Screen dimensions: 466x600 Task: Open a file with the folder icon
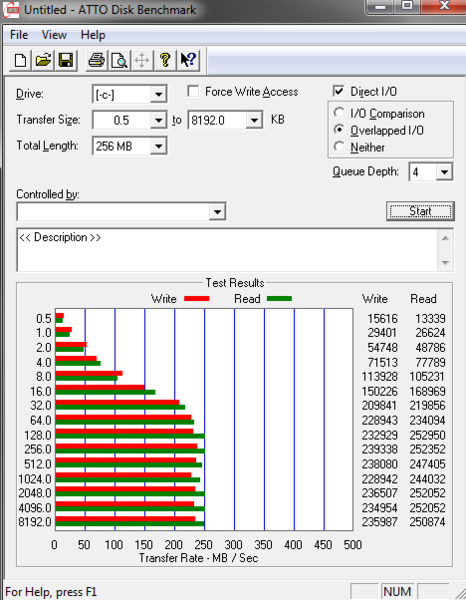(43, 60)
